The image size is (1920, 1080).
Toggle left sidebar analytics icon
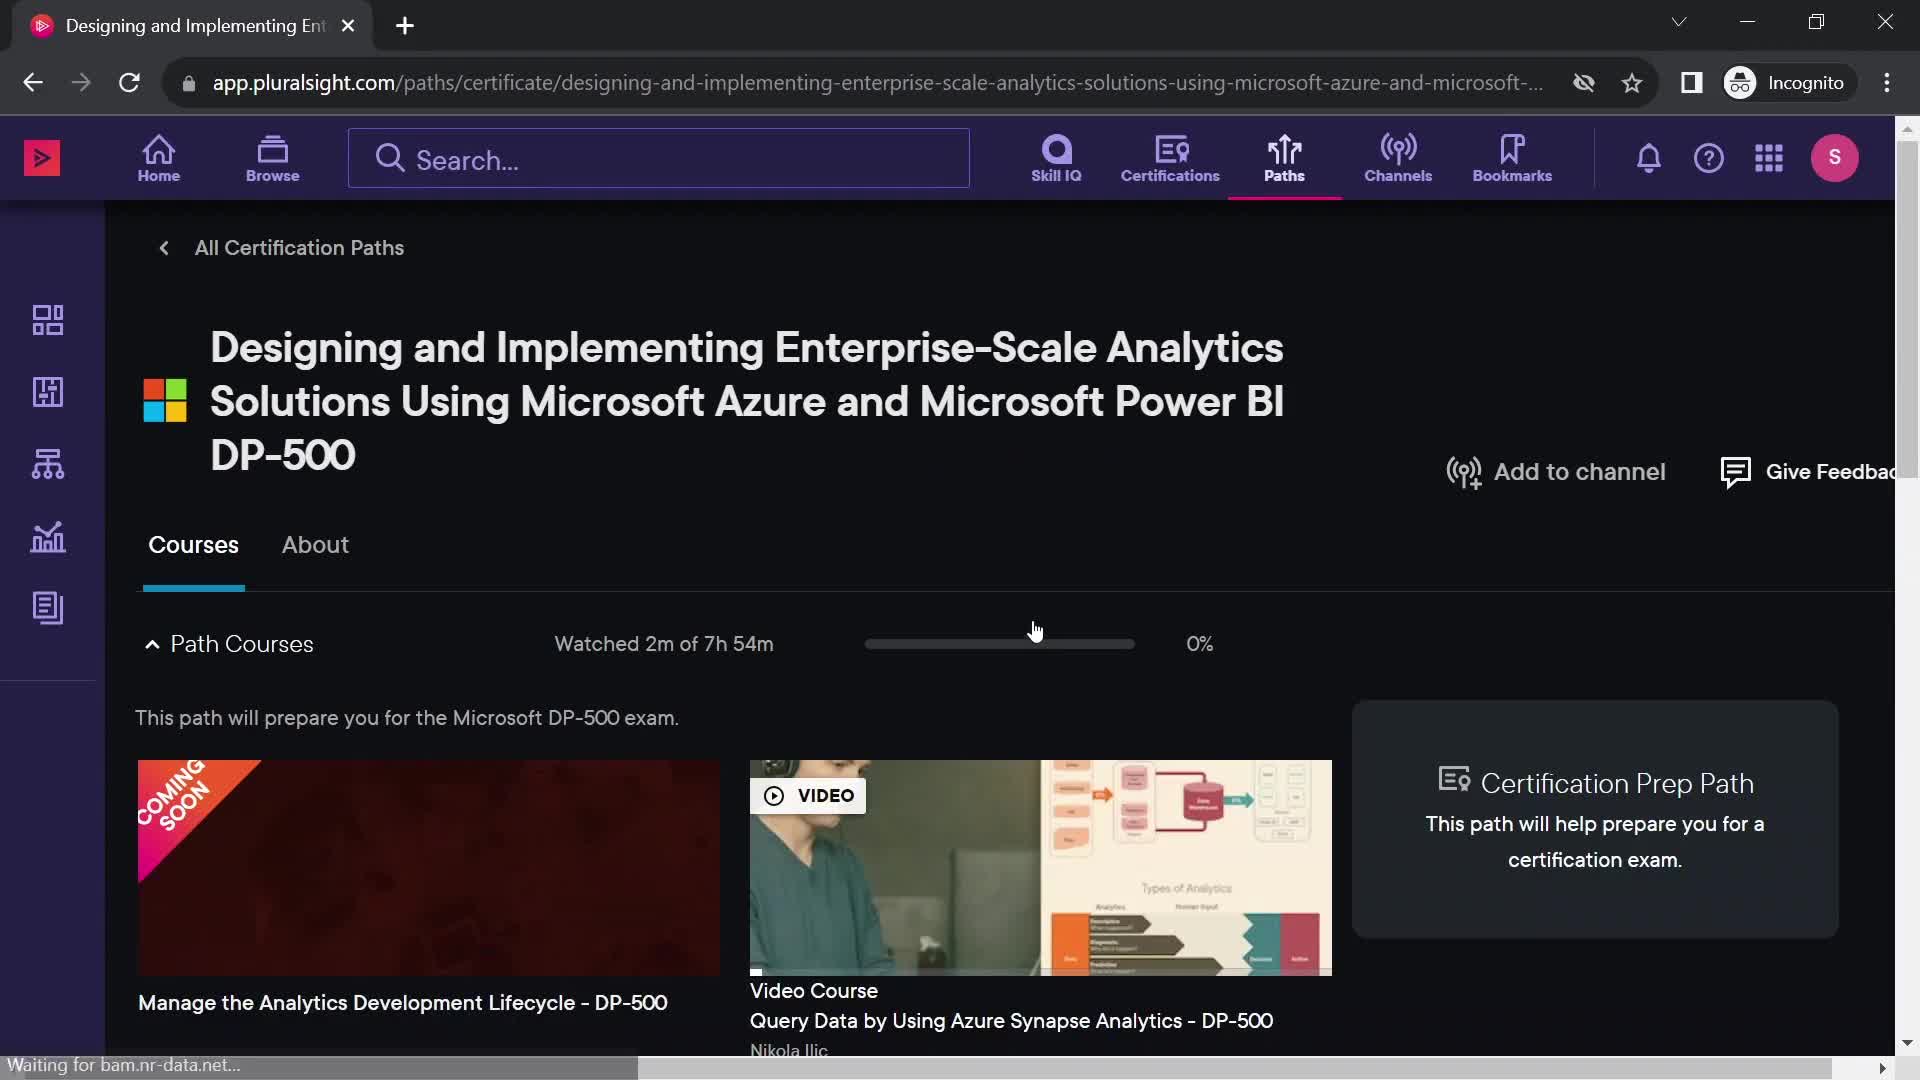tap(47, 535)
